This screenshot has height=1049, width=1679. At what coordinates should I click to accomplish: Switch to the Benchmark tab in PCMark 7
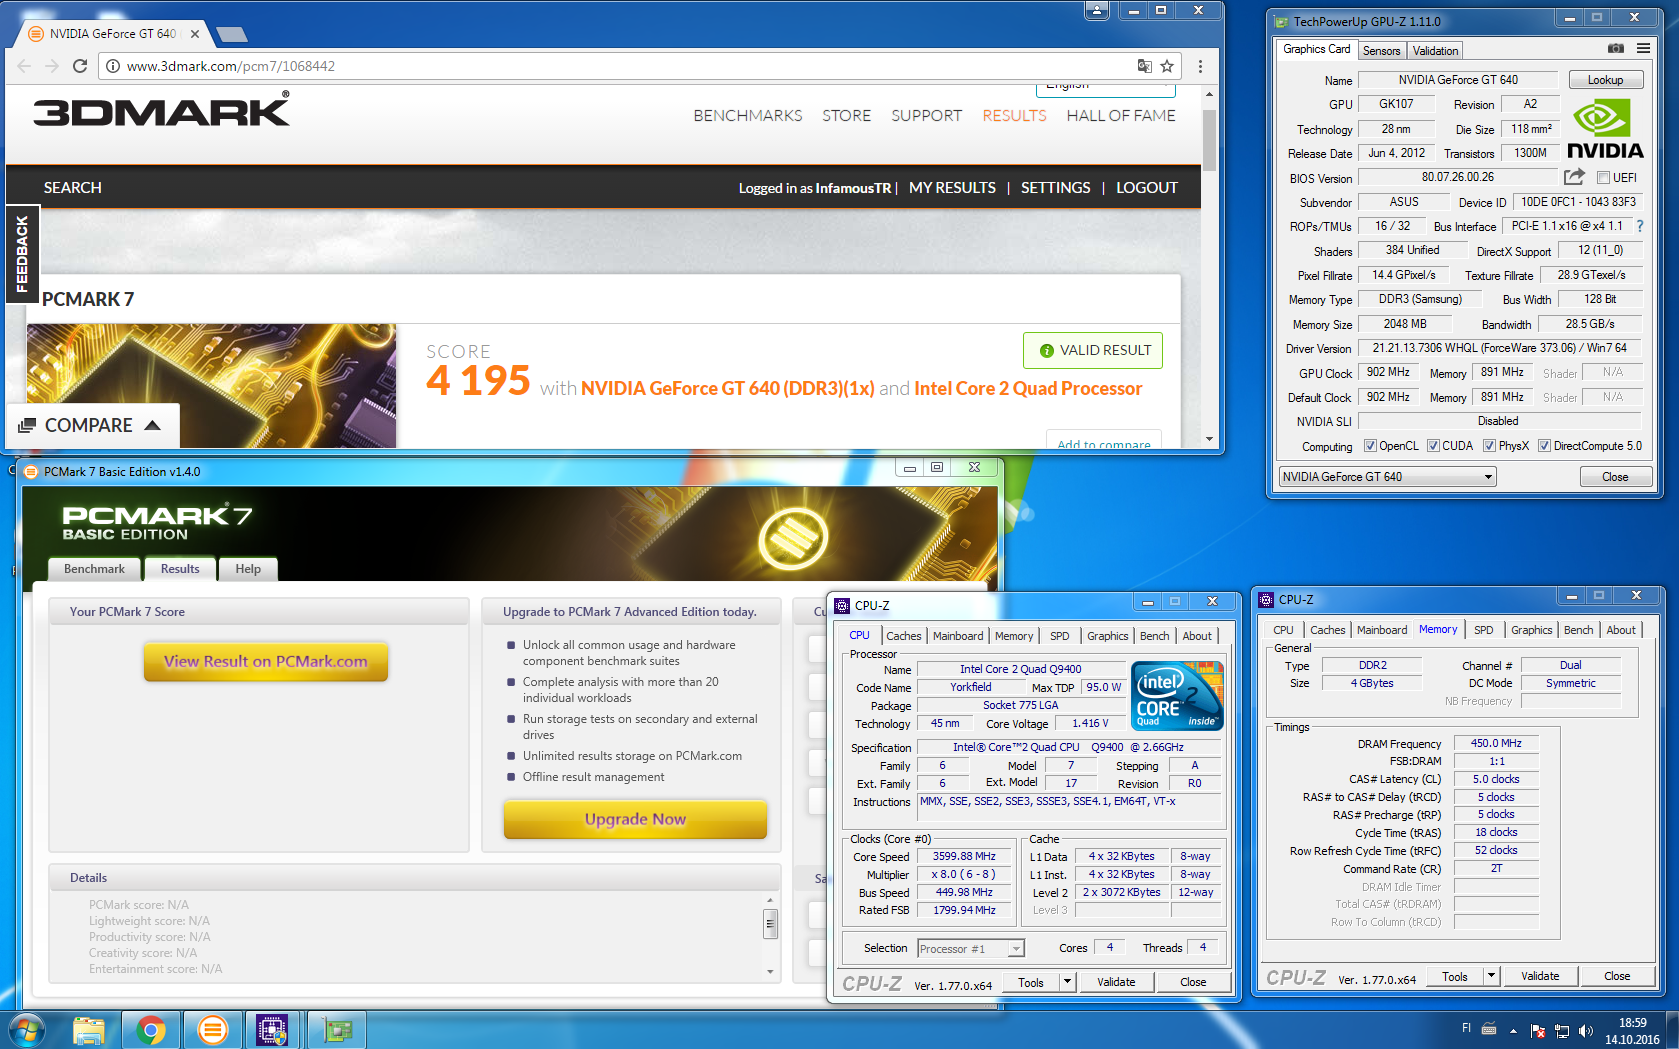click(x=94, y=569)
